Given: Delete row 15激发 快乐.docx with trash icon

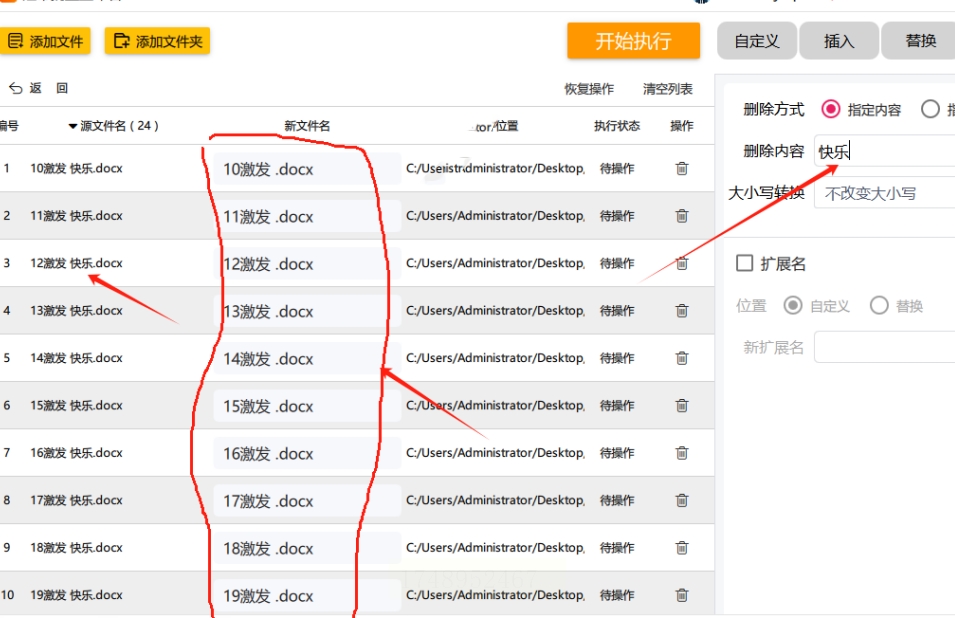Looking at the screenshot, I should coord(682,406).
